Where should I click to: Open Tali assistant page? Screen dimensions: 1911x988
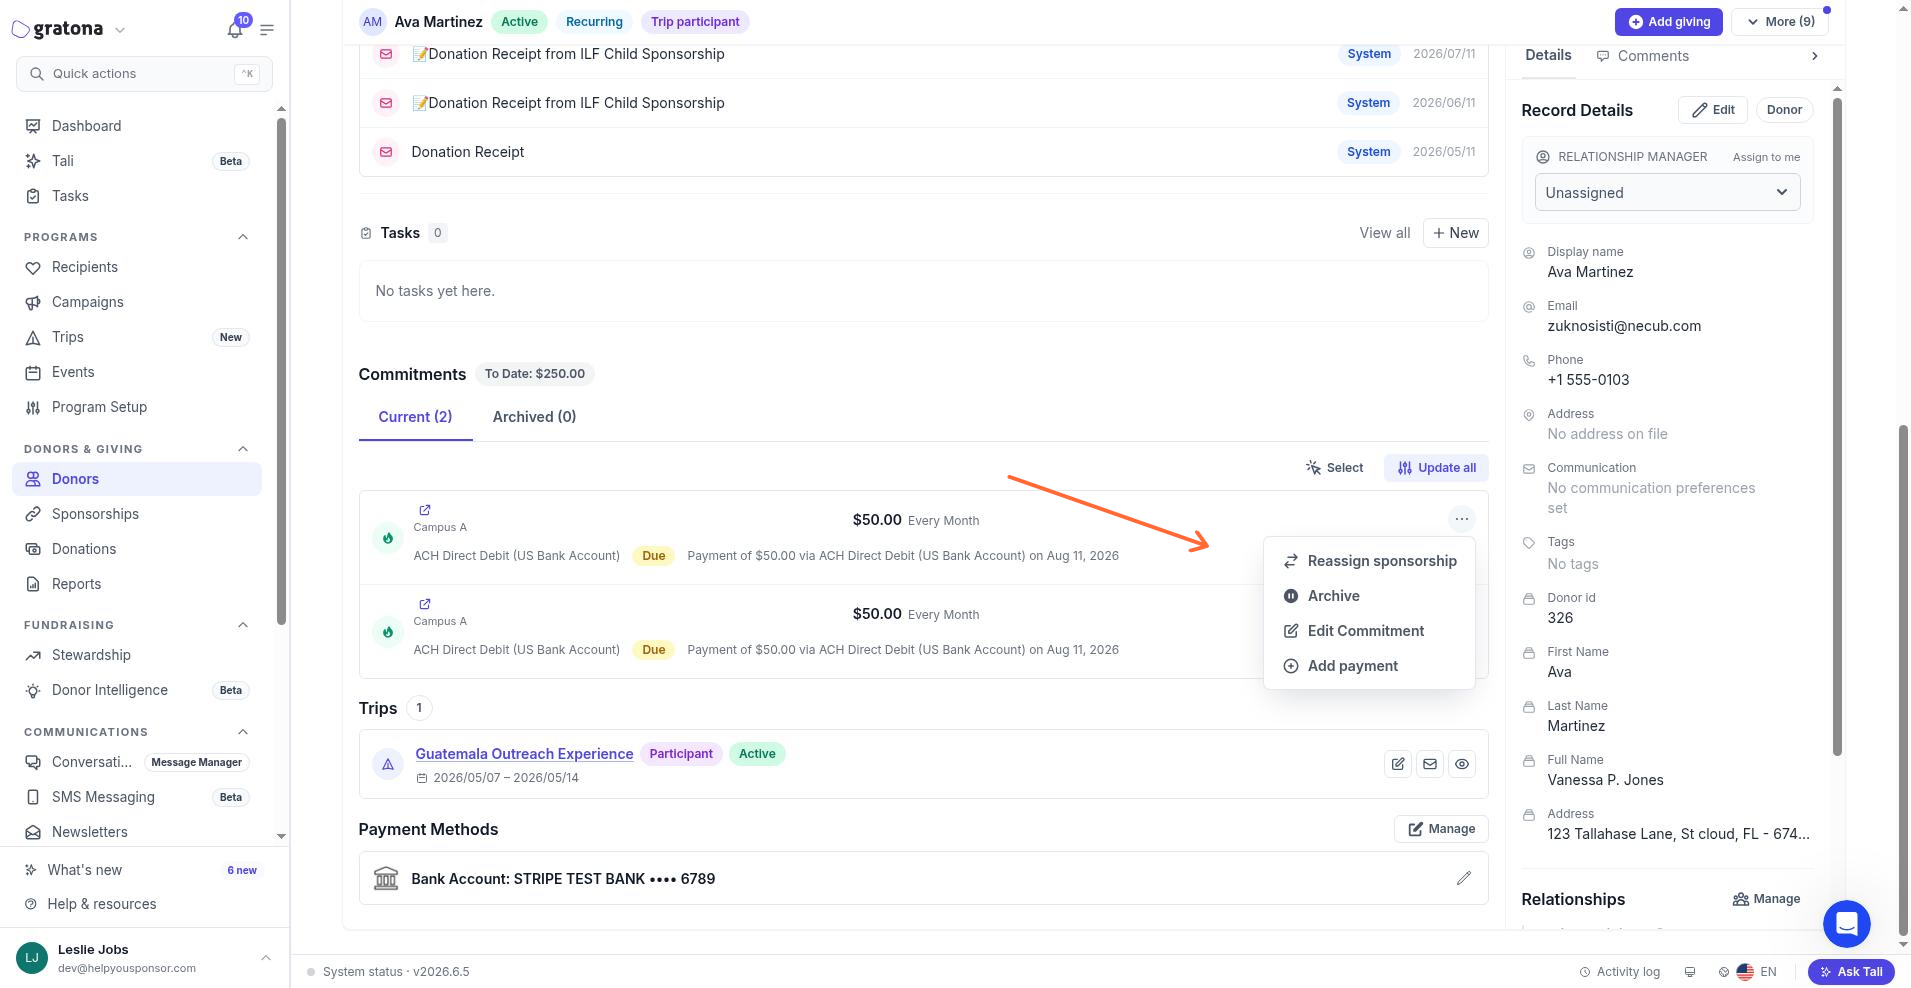point(137,161)
